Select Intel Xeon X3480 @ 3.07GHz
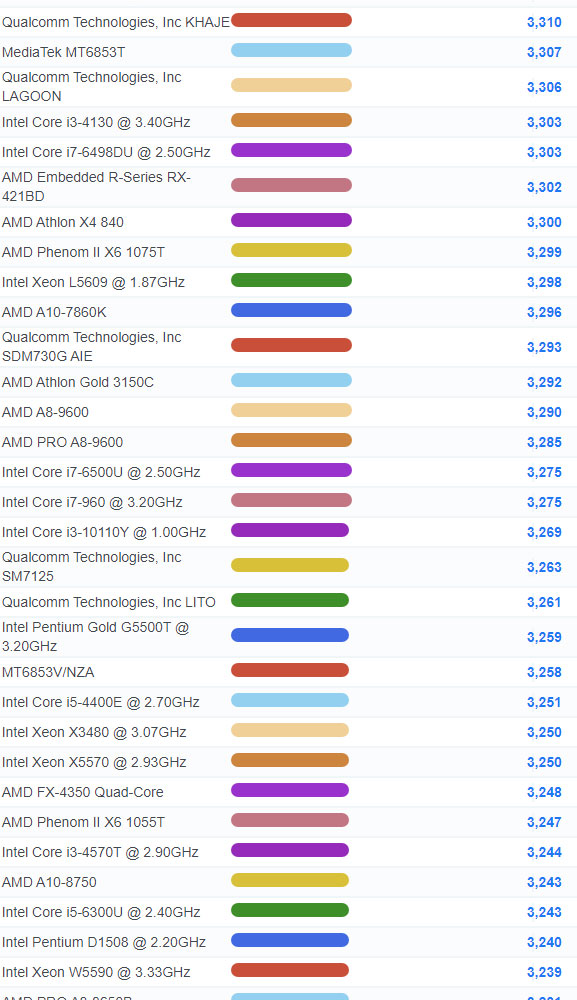This screenshot has height=1000, width=577. pyautogui.click(x=94, y=733)
